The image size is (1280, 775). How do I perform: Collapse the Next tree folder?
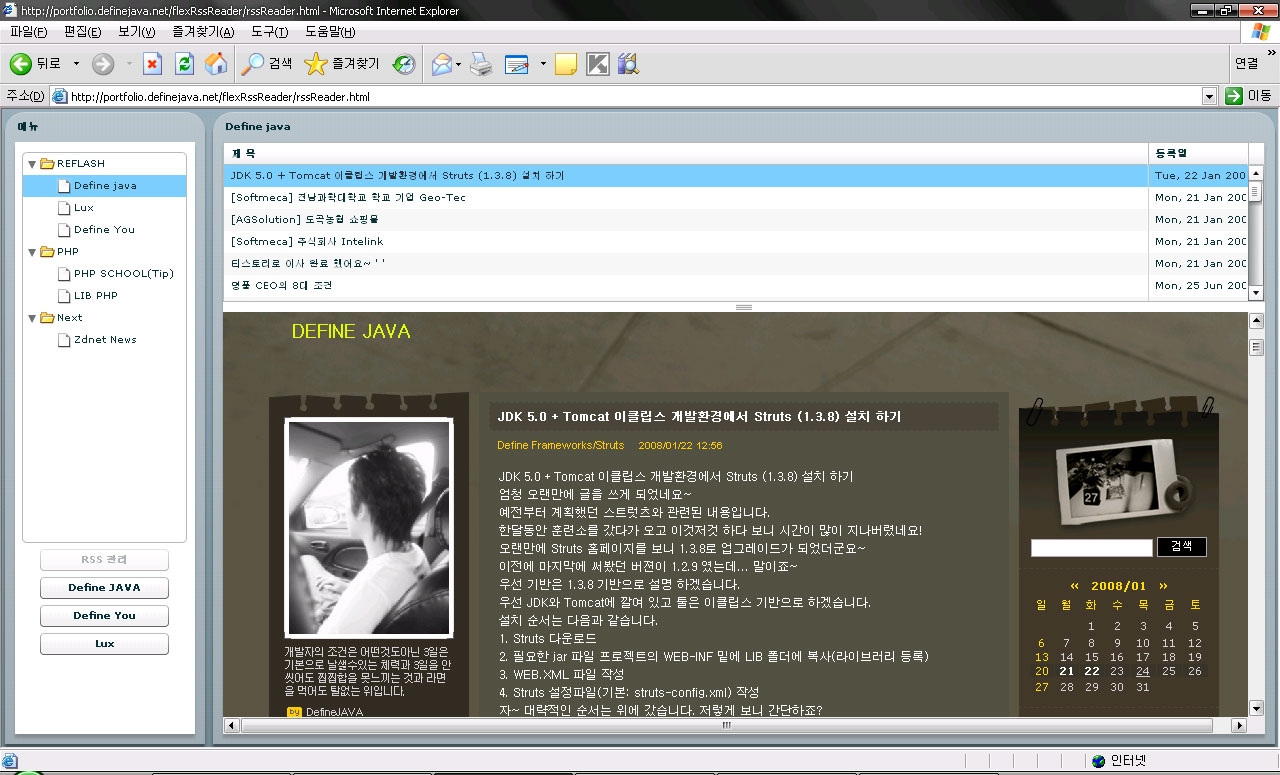point(32,318)
